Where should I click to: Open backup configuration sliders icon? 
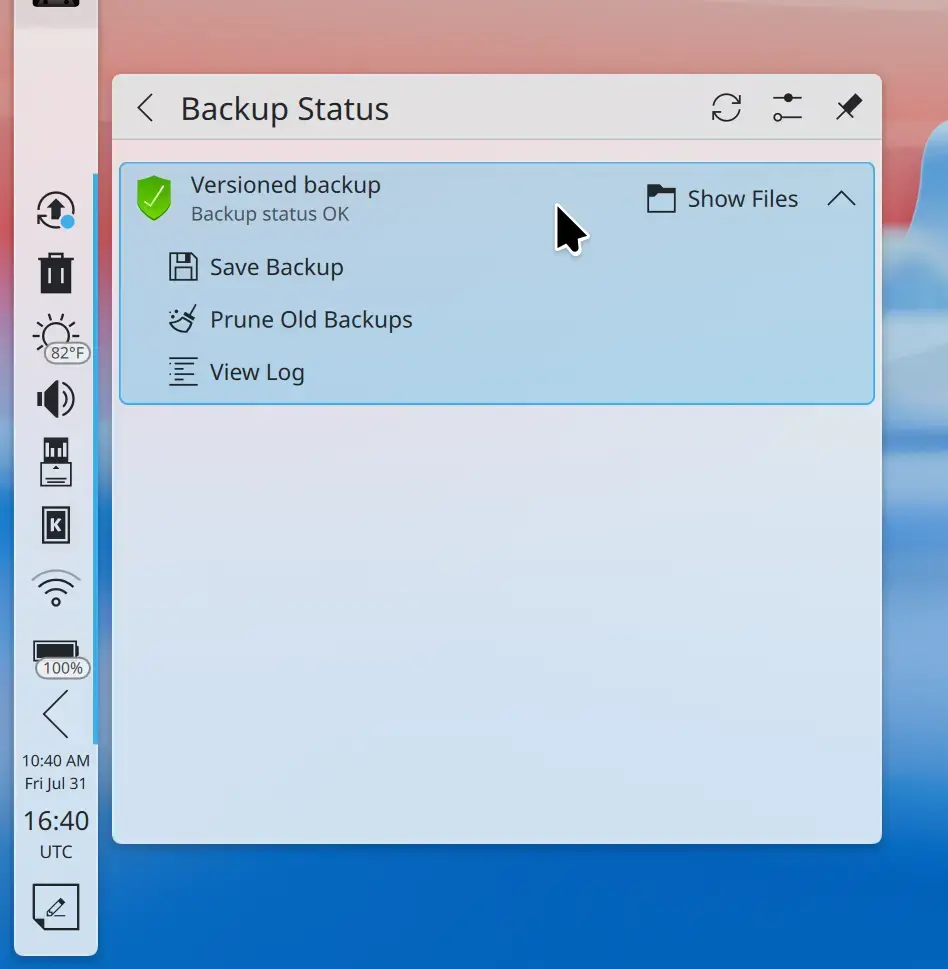787,108
